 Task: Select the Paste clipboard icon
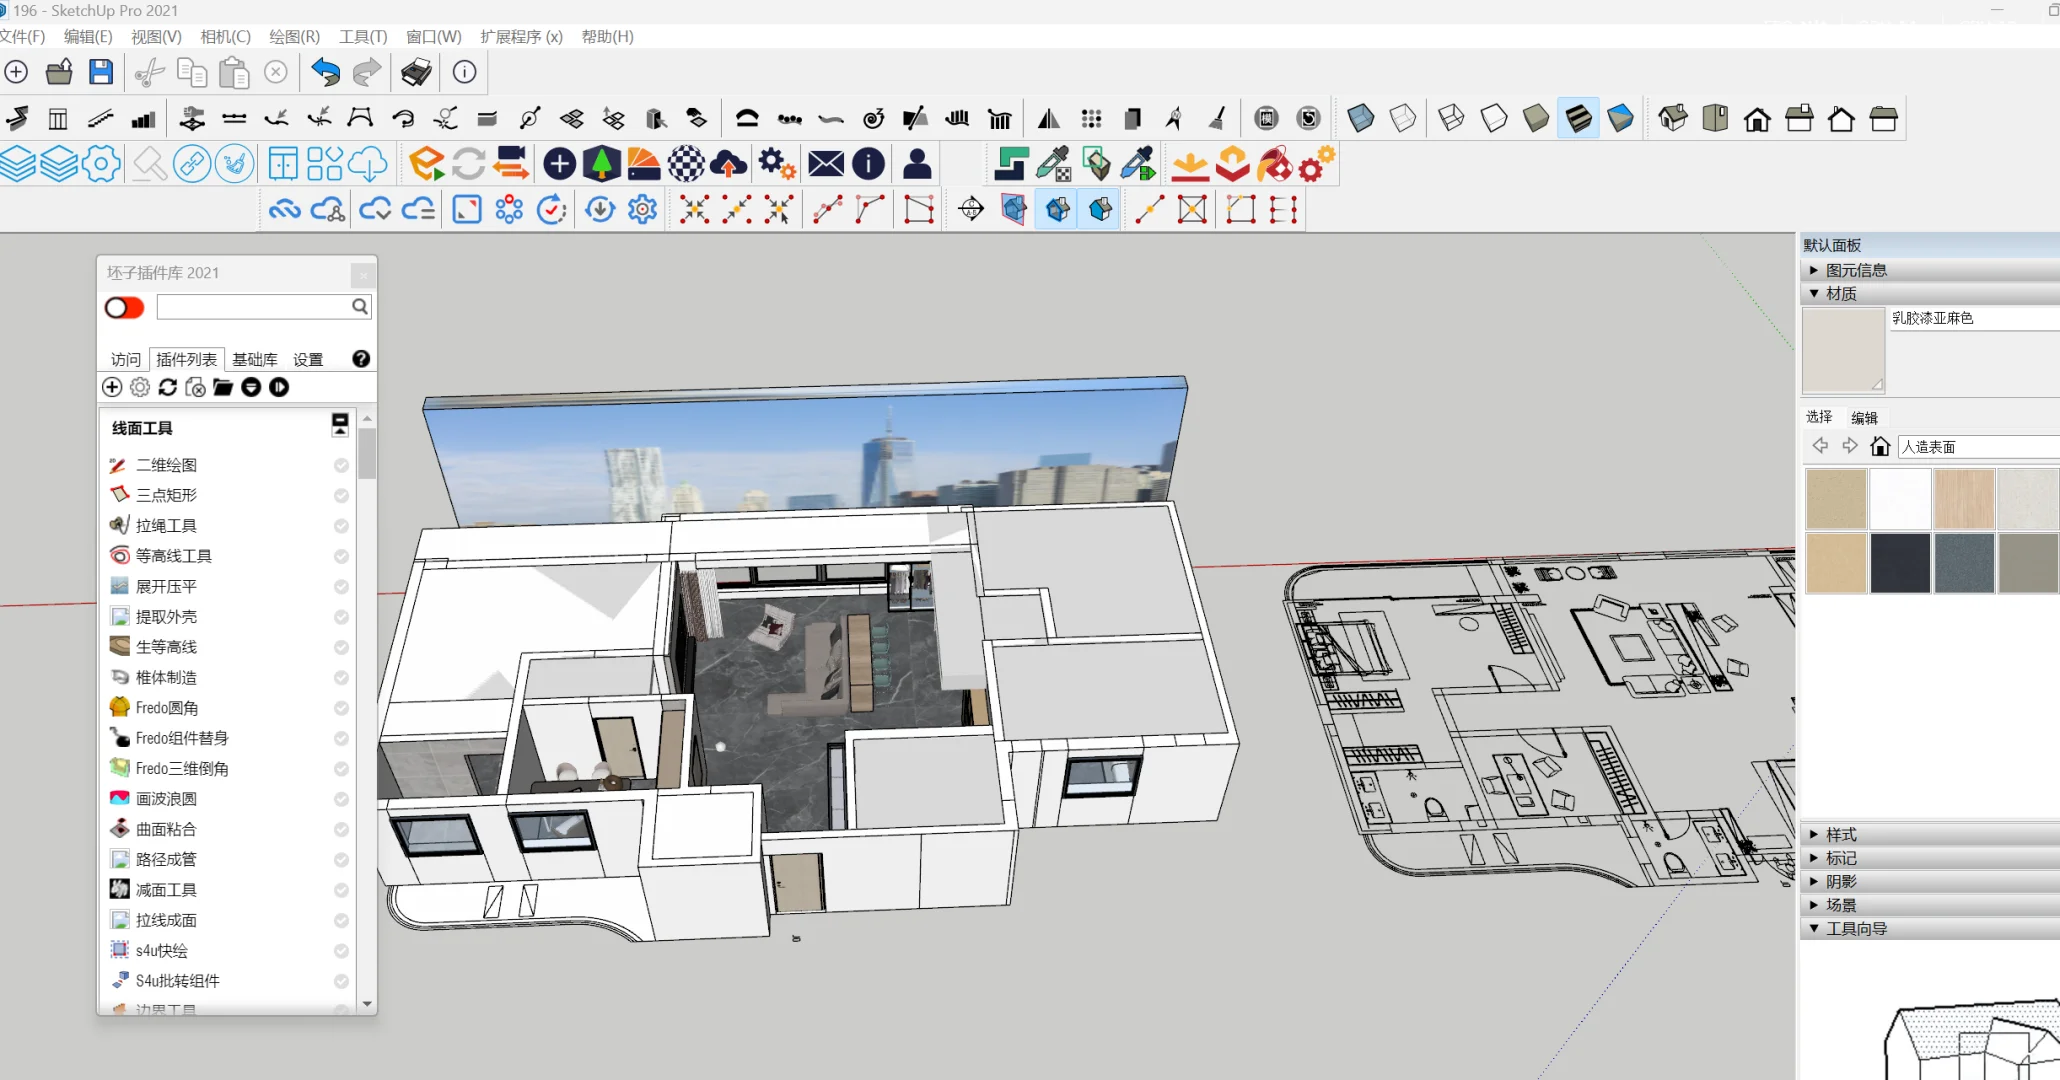[x=234, y=72]
